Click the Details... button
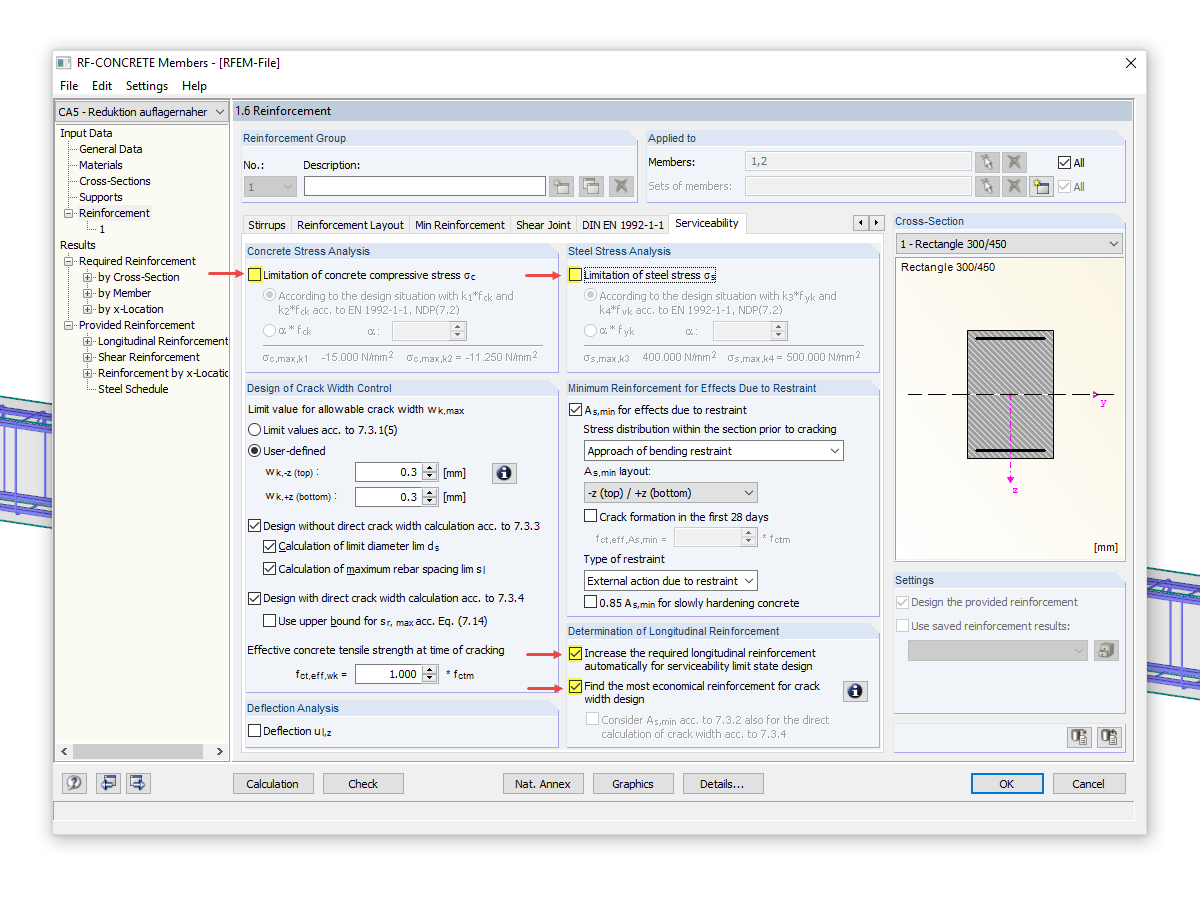 723,784
